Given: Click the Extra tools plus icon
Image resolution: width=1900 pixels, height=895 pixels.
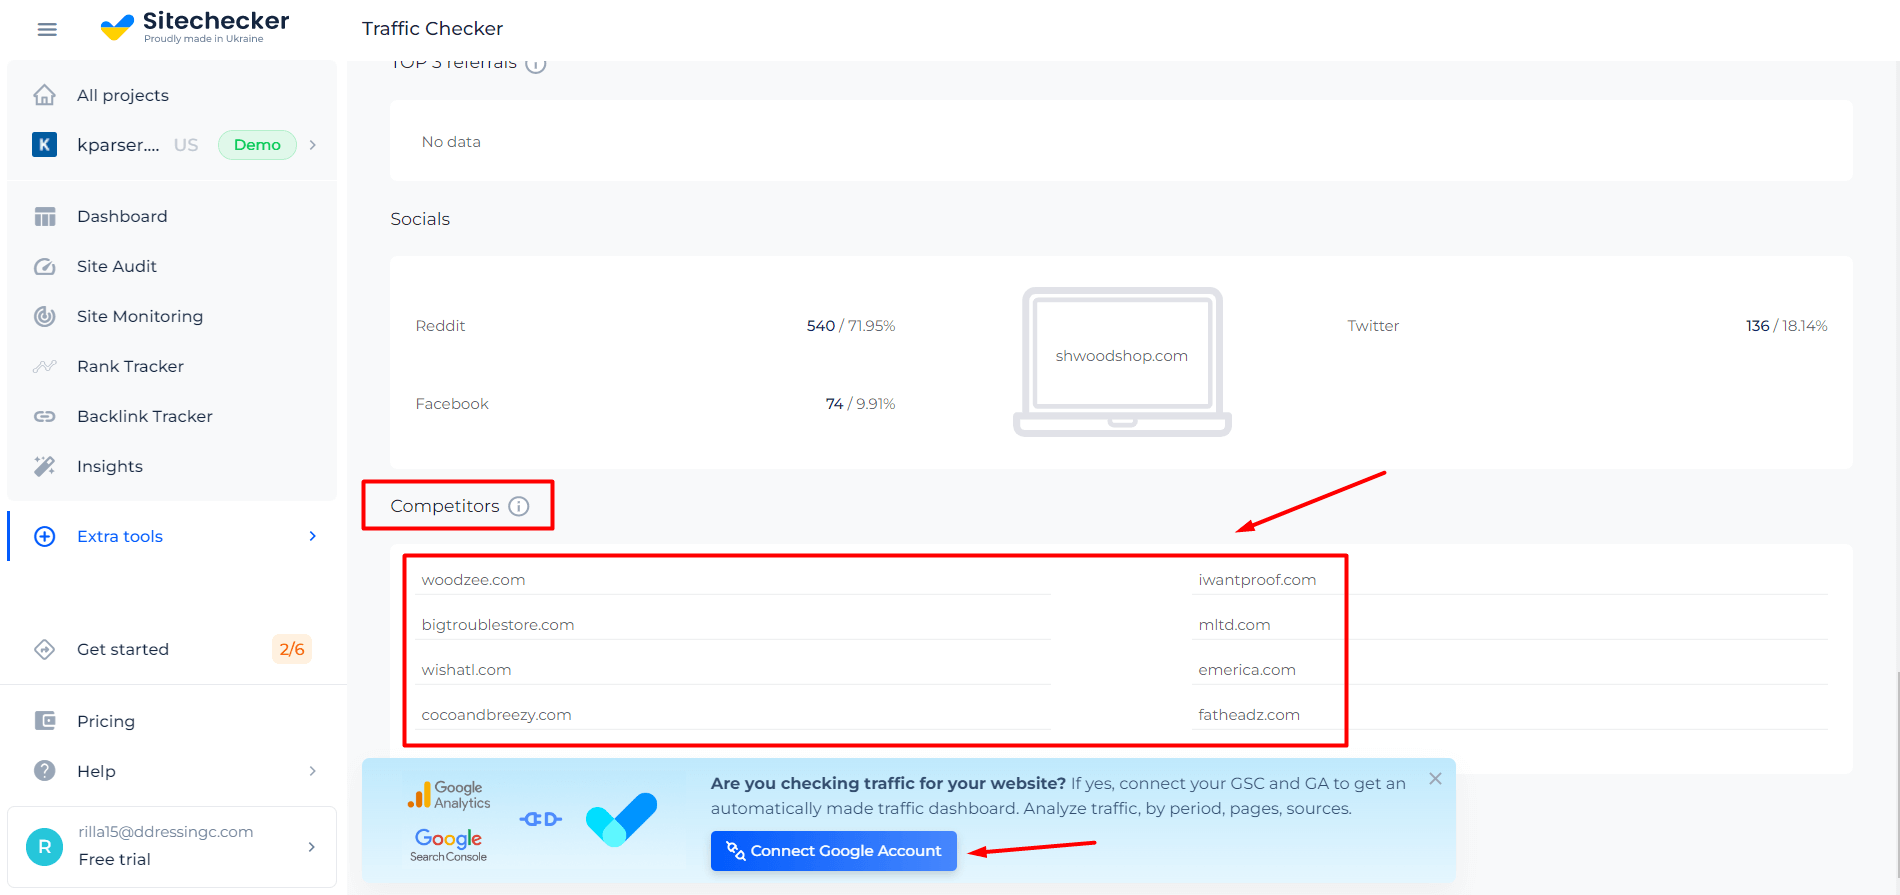Looking at the screenshot, I should click(44, 537).
